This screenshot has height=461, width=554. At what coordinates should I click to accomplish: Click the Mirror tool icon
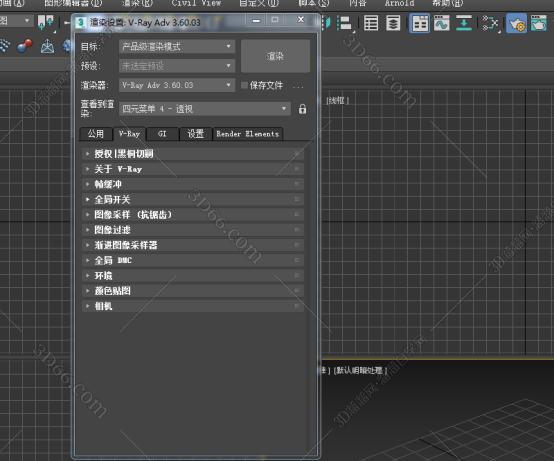tap(326, 23)
